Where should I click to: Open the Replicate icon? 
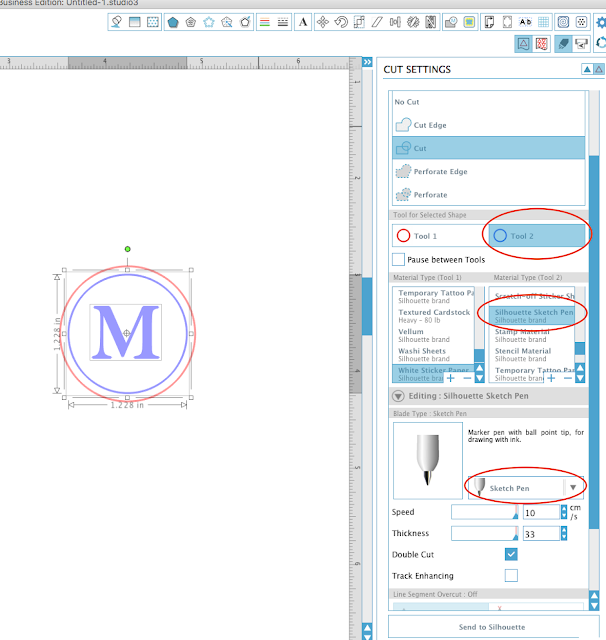pyautogui.click(x=413, y=22)
